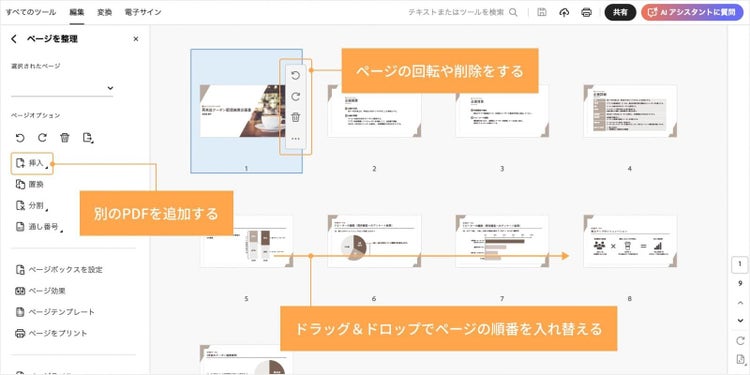Viewport: 750px width, 375px height.
Task: Open 電子サイン tab
Action: [143, 12]
